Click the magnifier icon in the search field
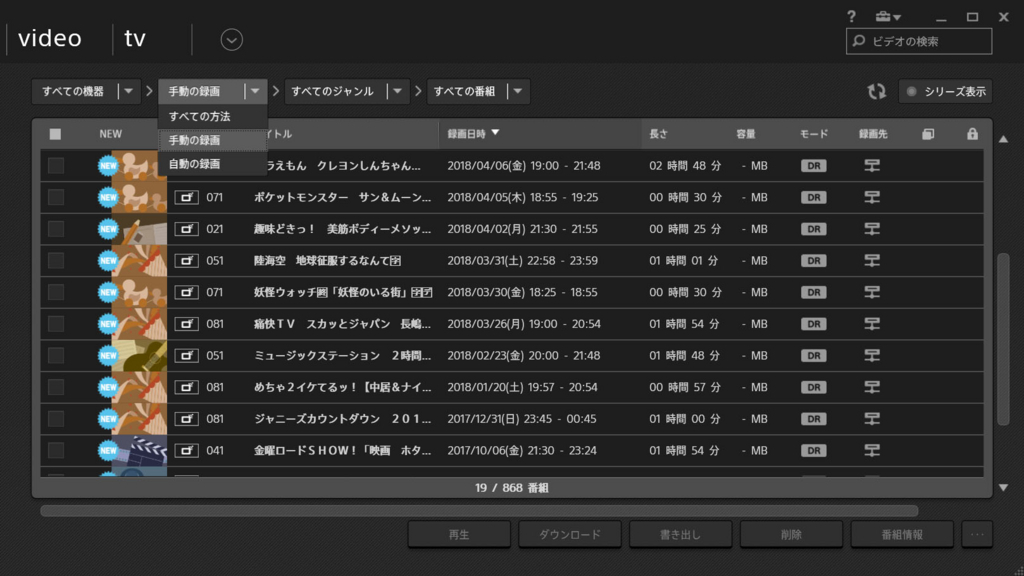Image resolution: width=1024 pixels, height=576 pixels. [x=857, y=40]
